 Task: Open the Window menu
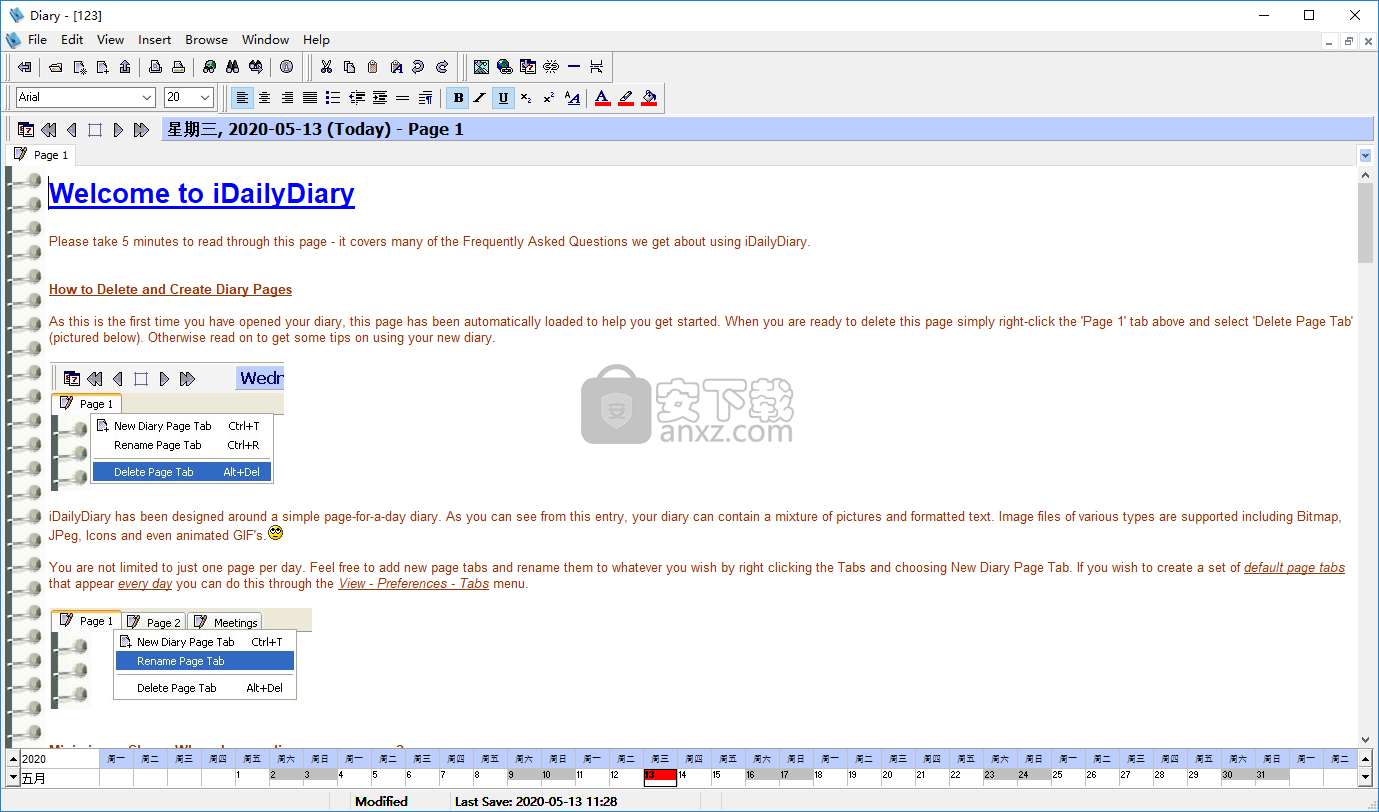pos(266,40)
